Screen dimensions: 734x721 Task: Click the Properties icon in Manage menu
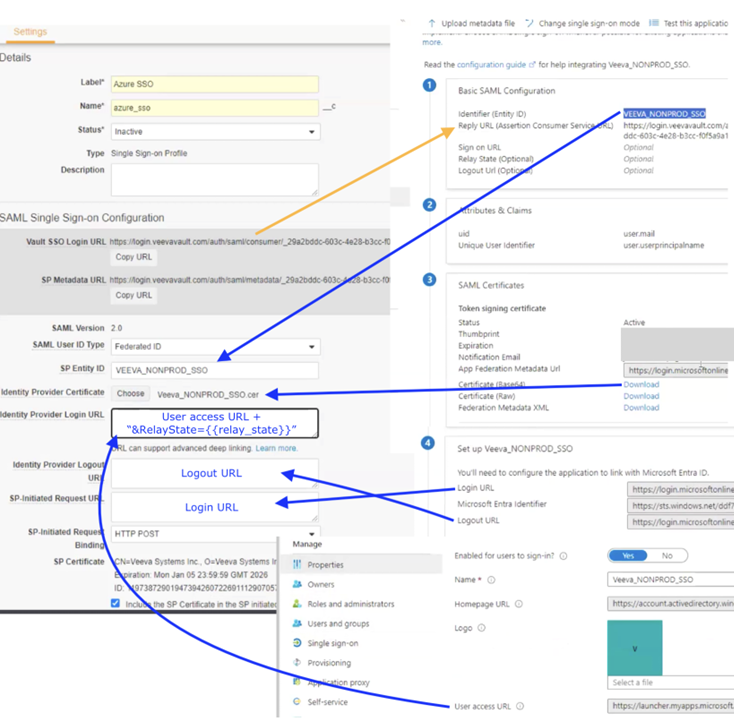tap(297, 565)
